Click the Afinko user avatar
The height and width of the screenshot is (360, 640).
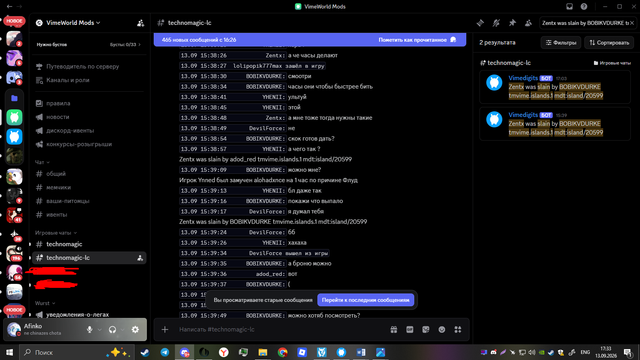coord(14,329)
